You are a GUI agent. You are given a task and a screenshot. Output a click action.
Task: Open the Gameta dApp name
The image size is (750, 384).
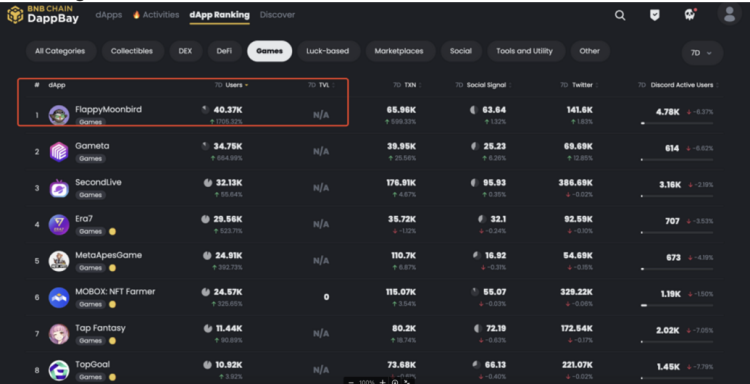92,146
